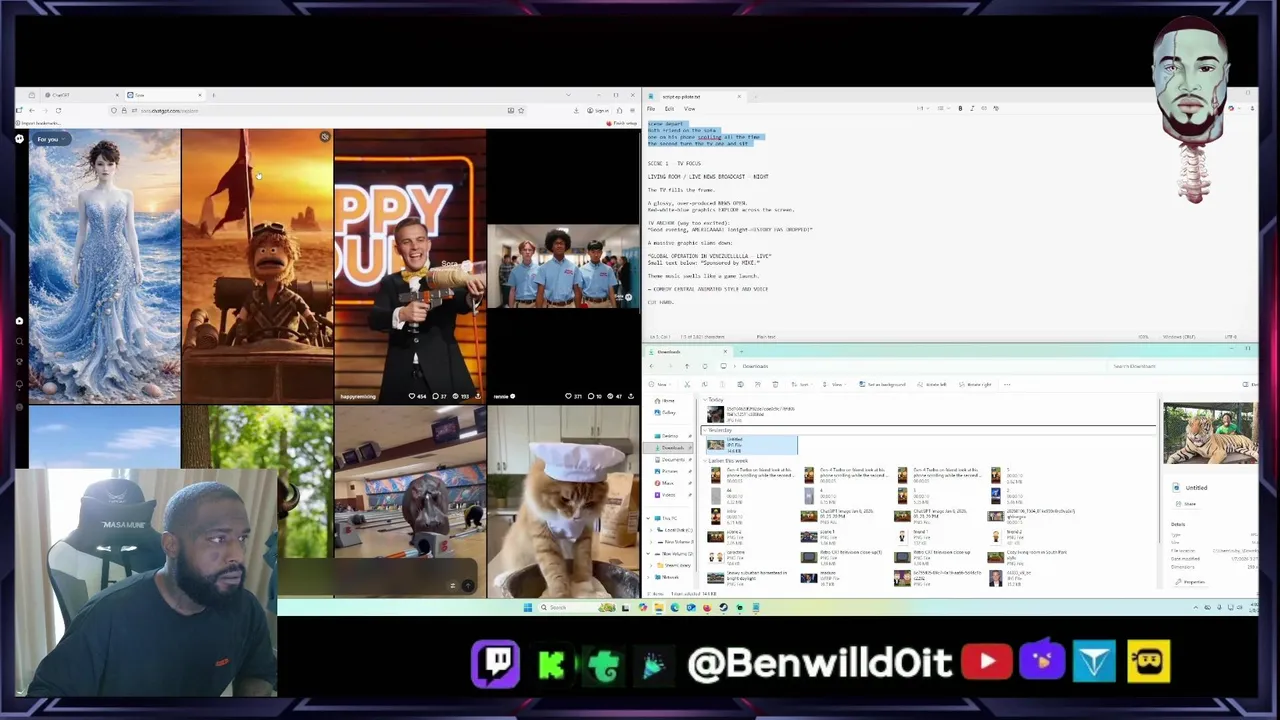The height and width of the screenshot is (720, 1280).
Task: Open the View dropdown in Explorer toolbar
Action: 832,385
